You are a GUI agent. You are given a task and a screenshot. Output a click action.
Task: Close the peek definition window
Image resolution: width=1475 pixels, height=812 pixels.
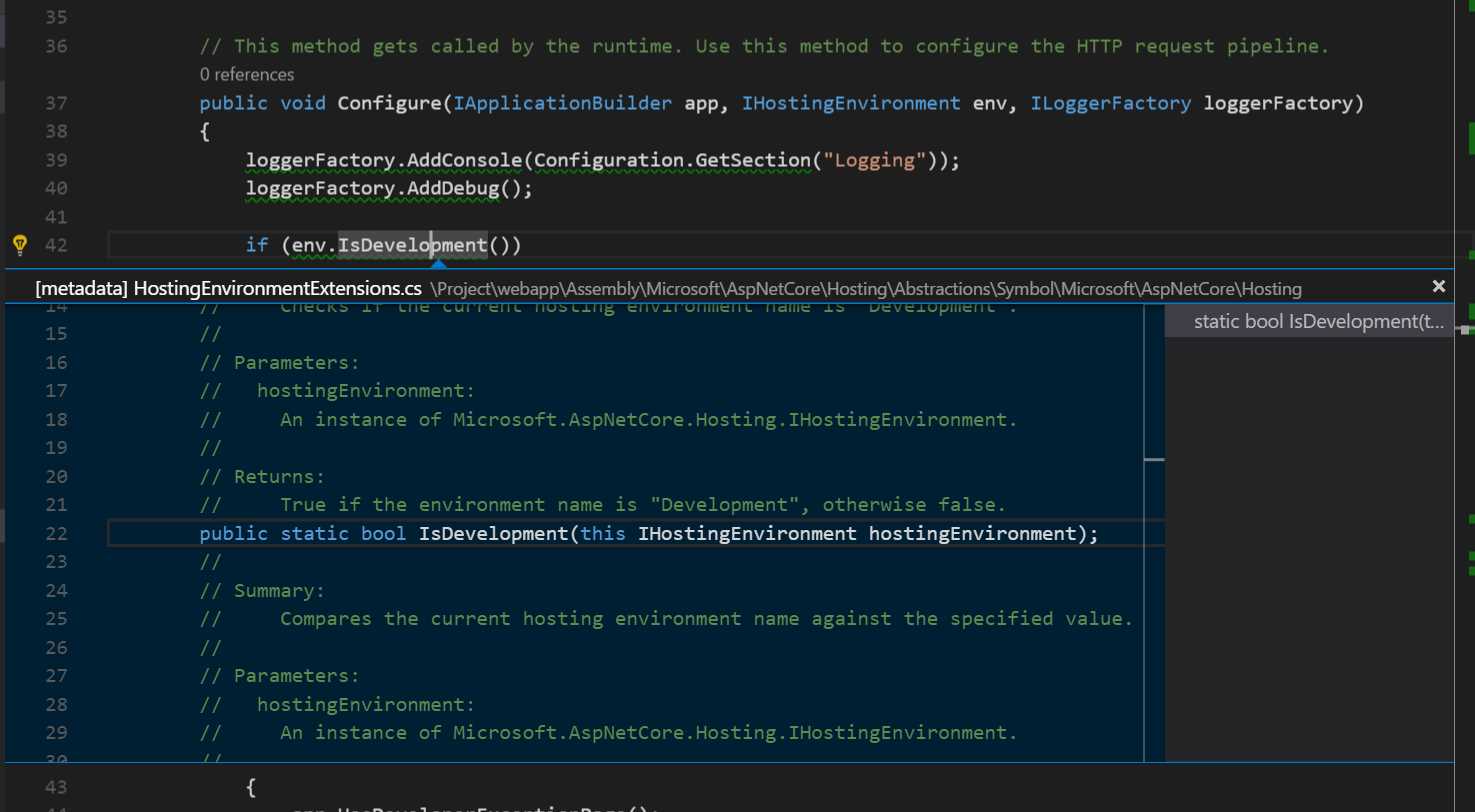point(1439,286)
